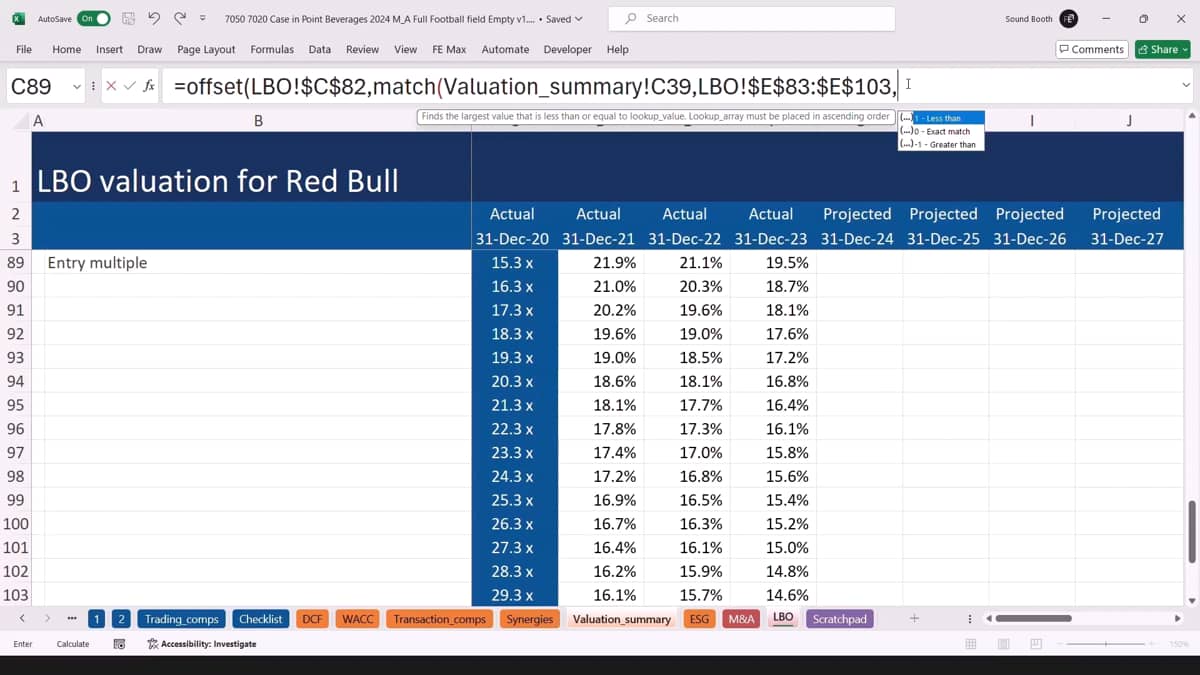1200x675 pixels.
Task: Open the Data ribbon tab
Action: coord(319,49)
